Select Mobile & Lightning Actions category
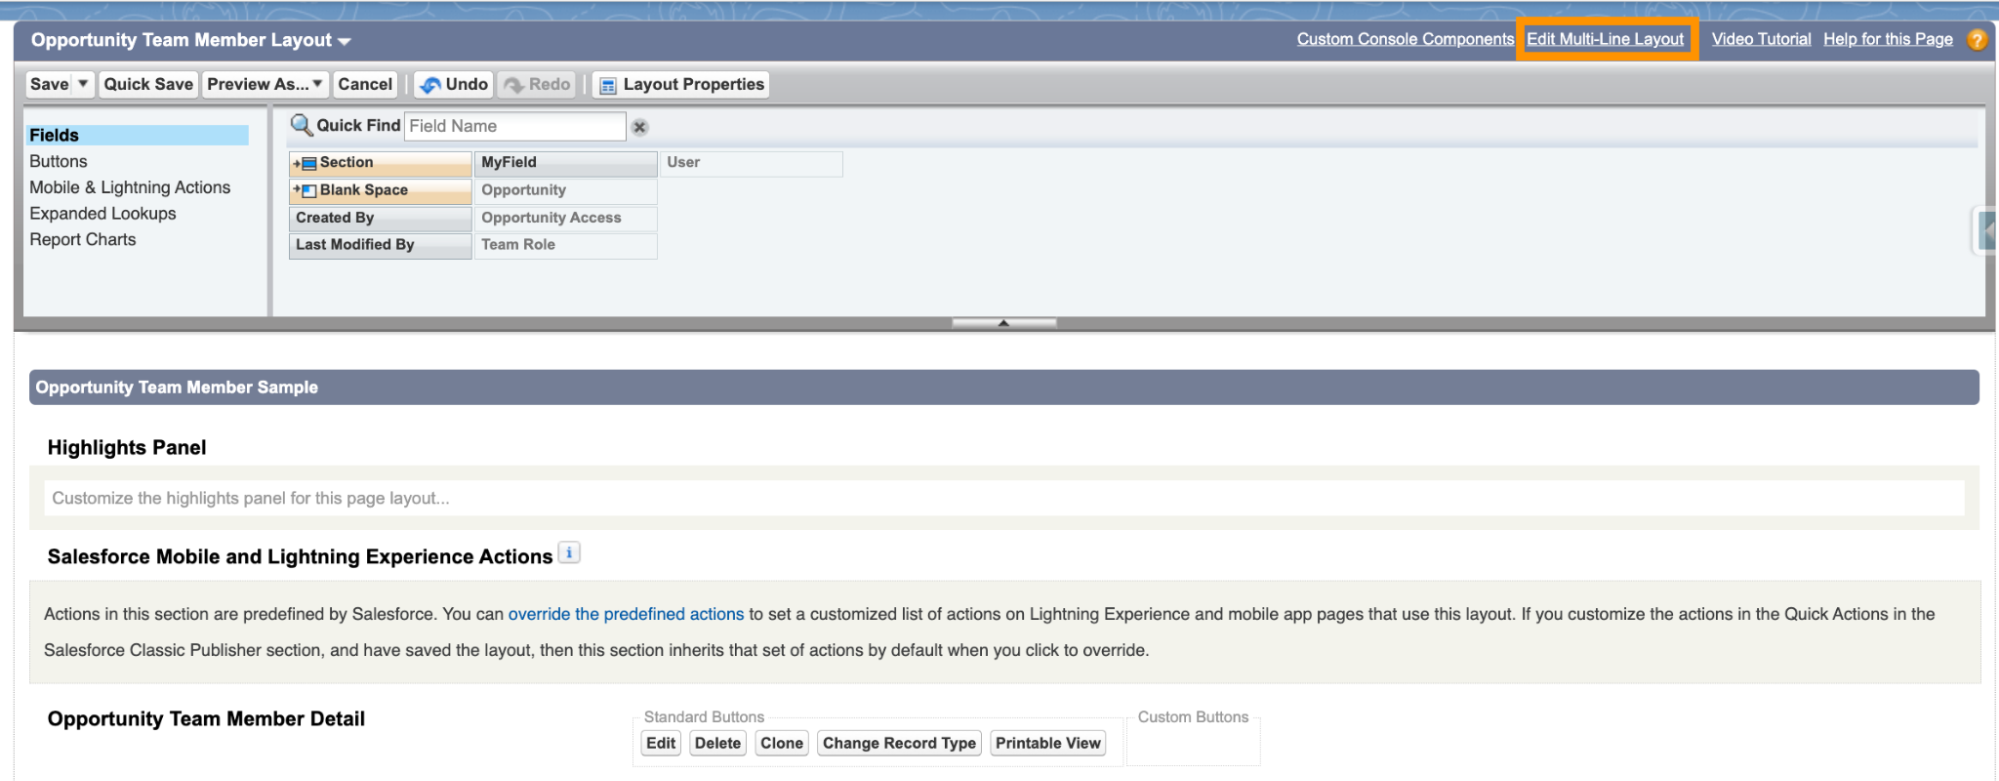Viewport: 1999px width, 781px height. [x=130, y=187]
